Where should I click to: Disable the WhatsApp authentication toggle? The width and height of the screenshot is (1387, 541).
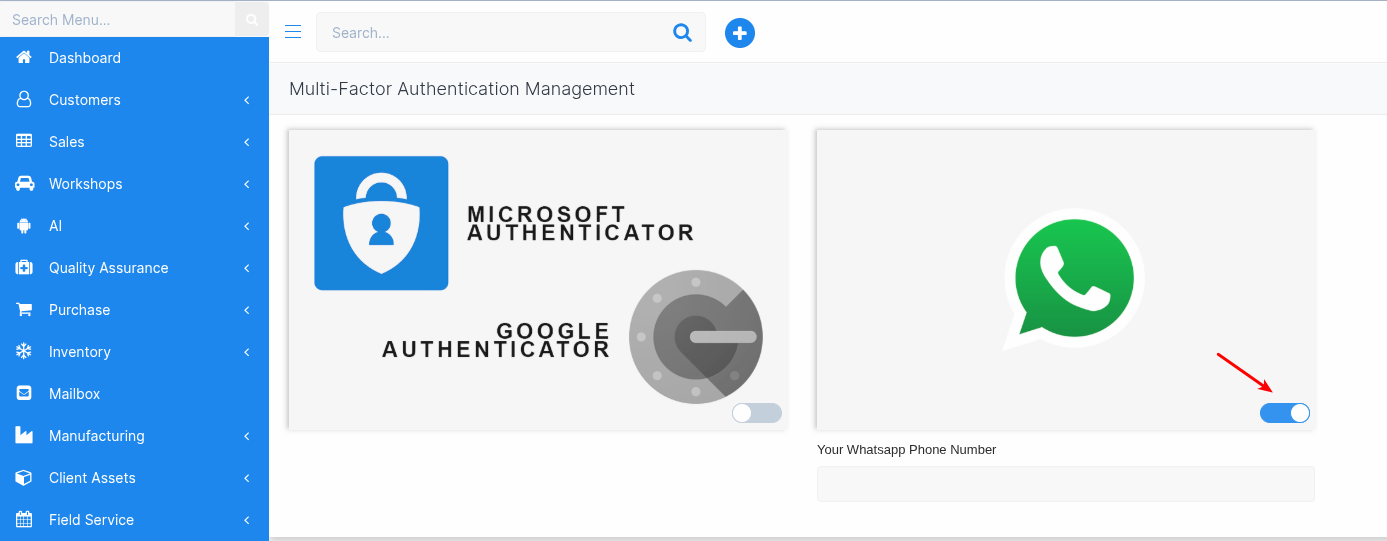[1285, 413]
